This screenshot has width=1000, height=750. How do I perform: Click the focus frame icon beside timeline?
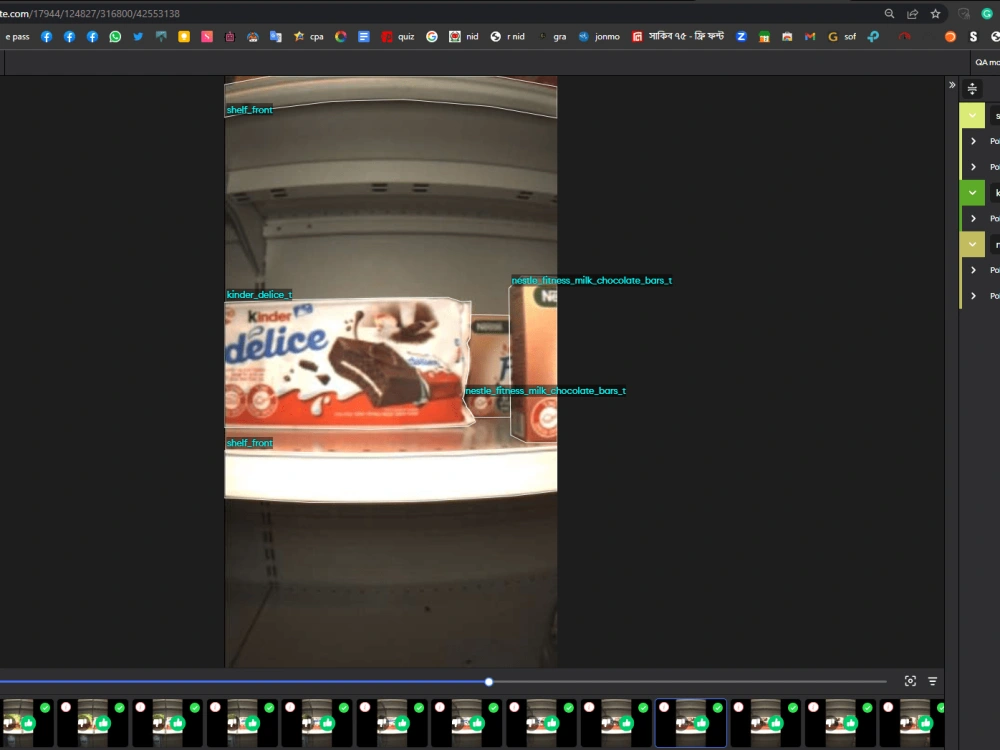coord(910,681)
